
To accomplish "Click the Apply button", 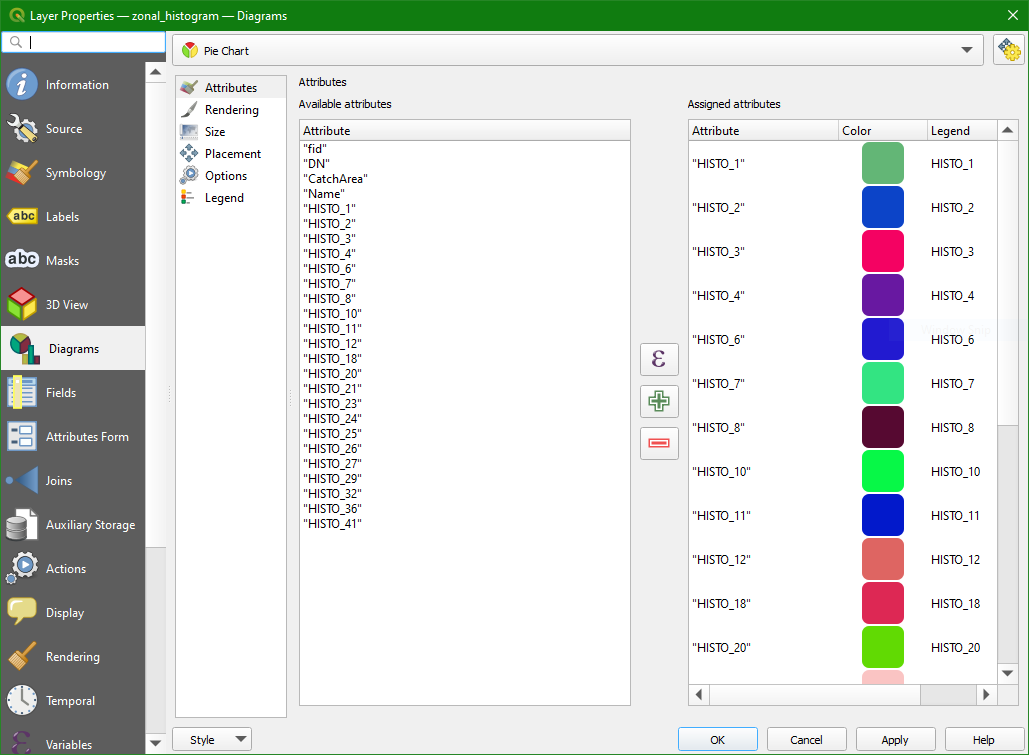I will pyautogui.click(x=895, y=740).
